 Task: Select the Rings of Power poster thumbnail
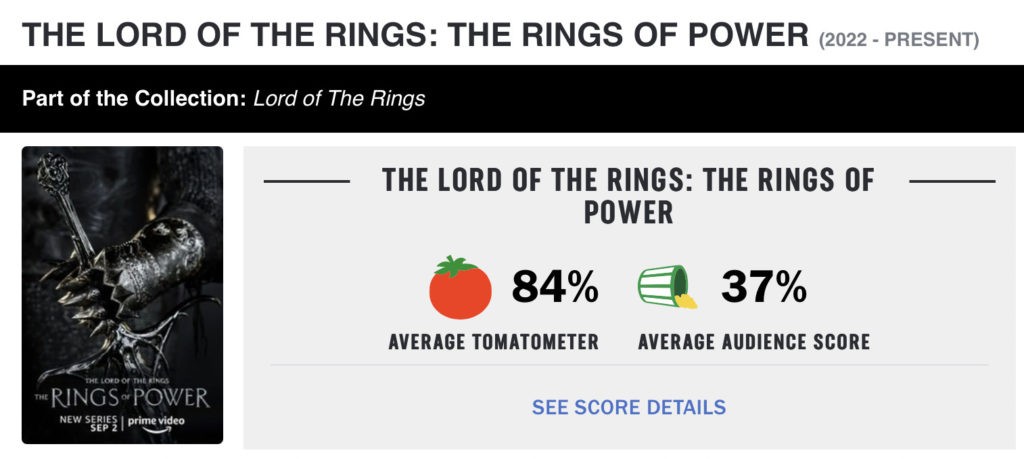pos(121,295)
